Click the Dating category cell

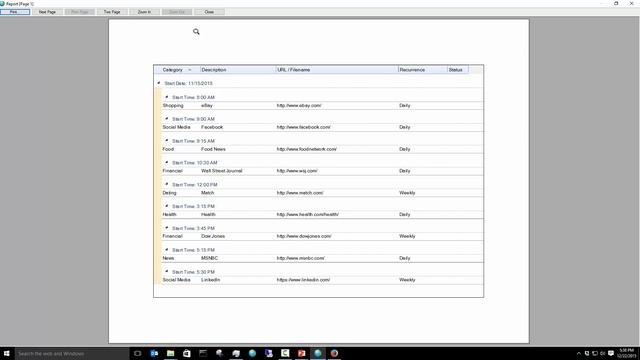(x=169, y=193)
